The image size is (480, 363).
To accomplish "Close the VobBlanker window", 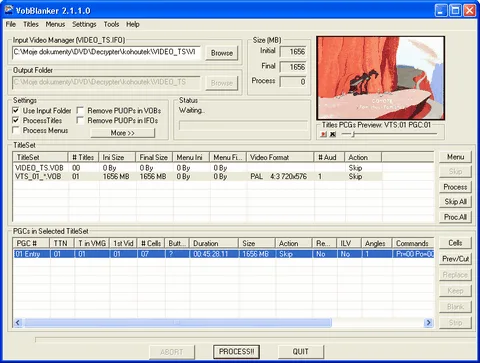I will (470, 10).
